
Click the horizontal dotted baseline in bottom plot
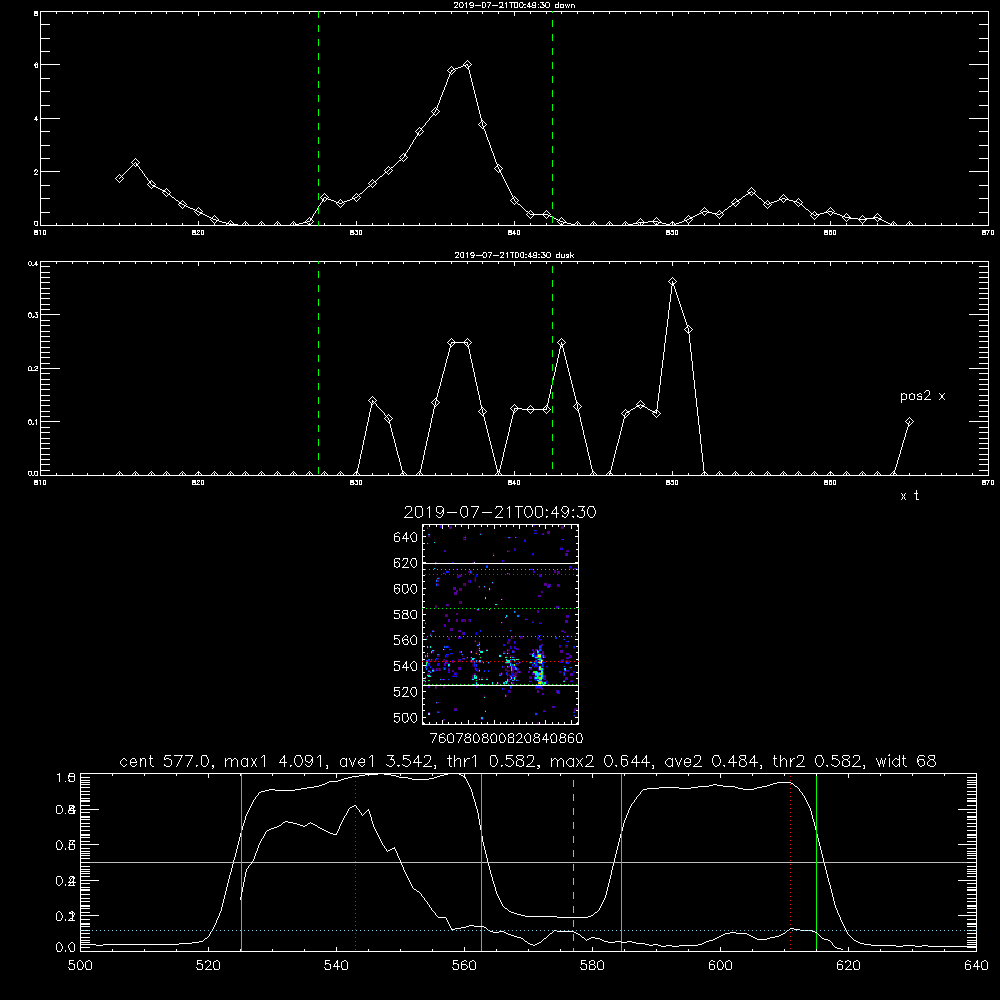point(528,930)
